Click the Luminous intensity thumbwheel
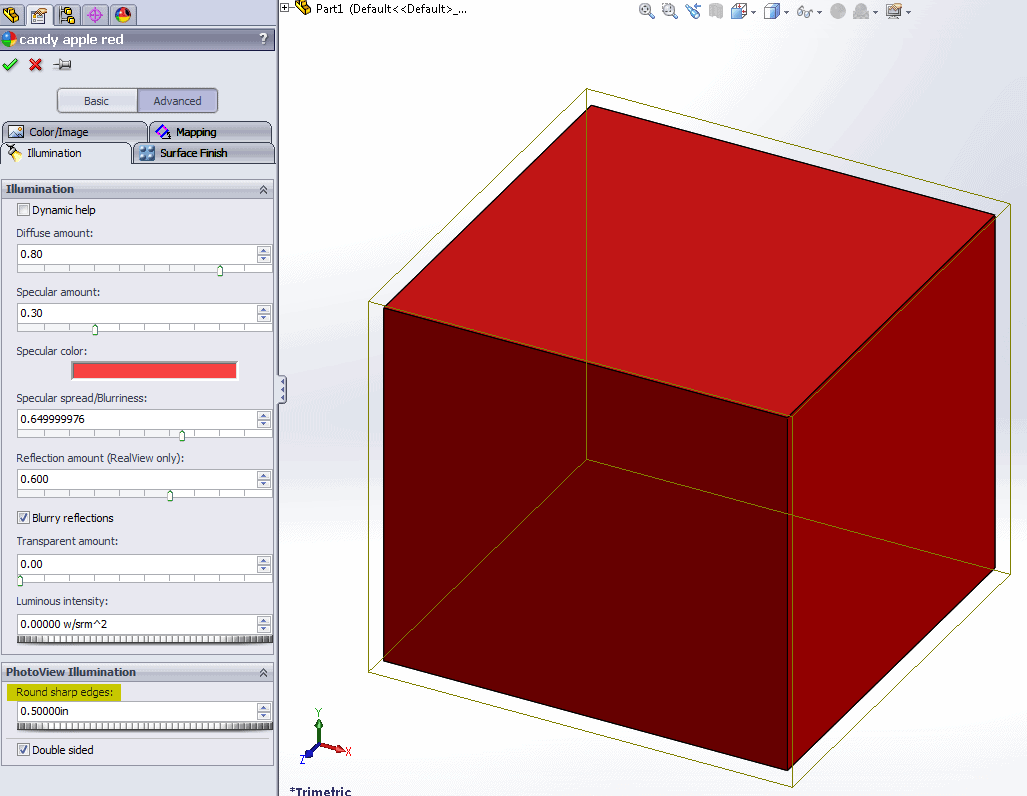Viewport: 1027px width, 796px height. (x=145, y=639)
